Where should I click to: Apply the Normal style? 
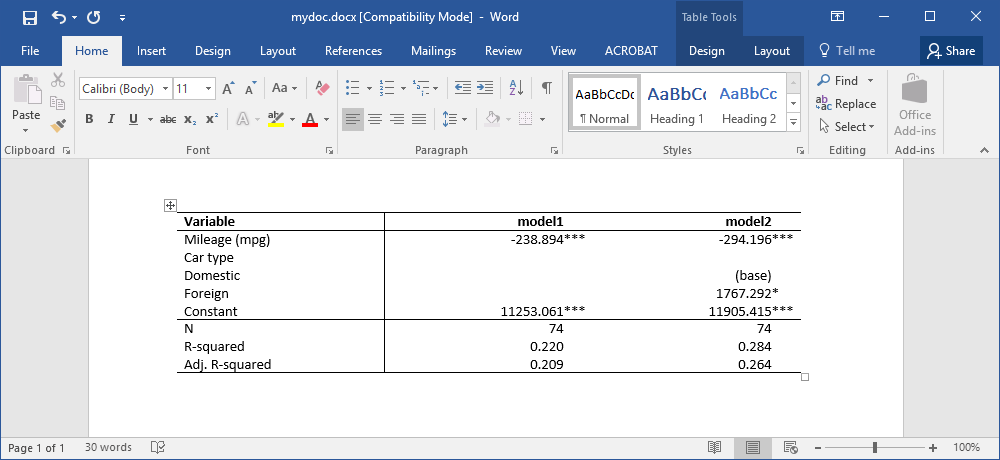pyautogui.click(x=605, y=103)
